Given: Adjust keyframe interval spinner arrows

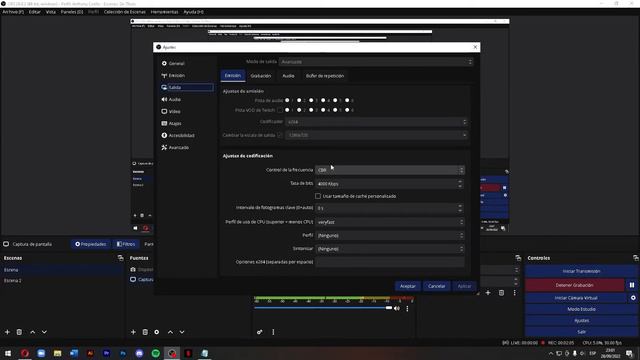Looking at the screenshot, I should pyautogui.click(x=460, y=208).
